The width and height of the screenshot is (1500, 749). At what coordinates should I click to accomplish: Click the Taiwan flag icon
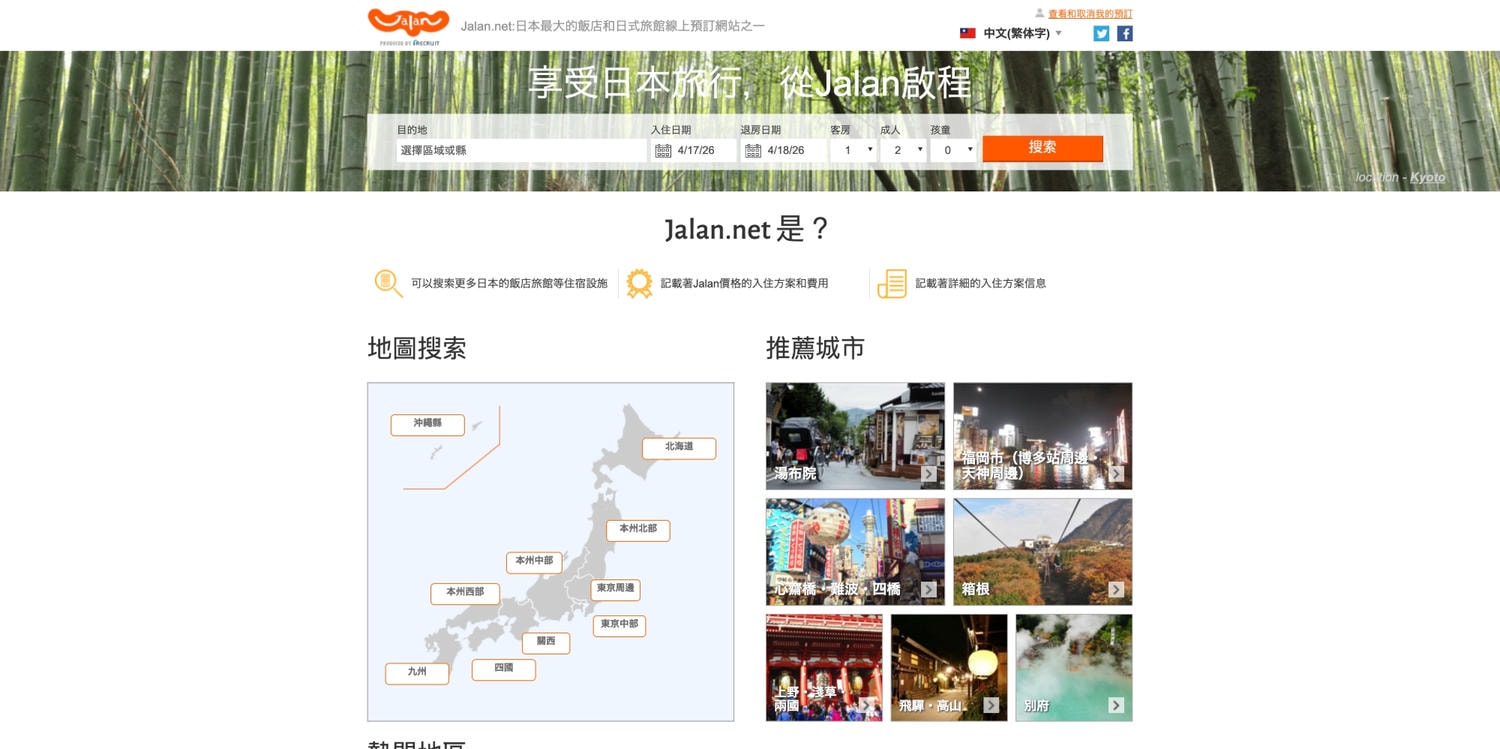coord(968,33)
